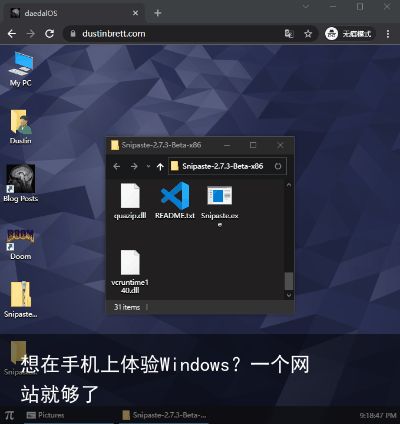The image size is (400, 424).
Task: Click the explorer vertical scrollbar thumb
Action: (289, 281)
